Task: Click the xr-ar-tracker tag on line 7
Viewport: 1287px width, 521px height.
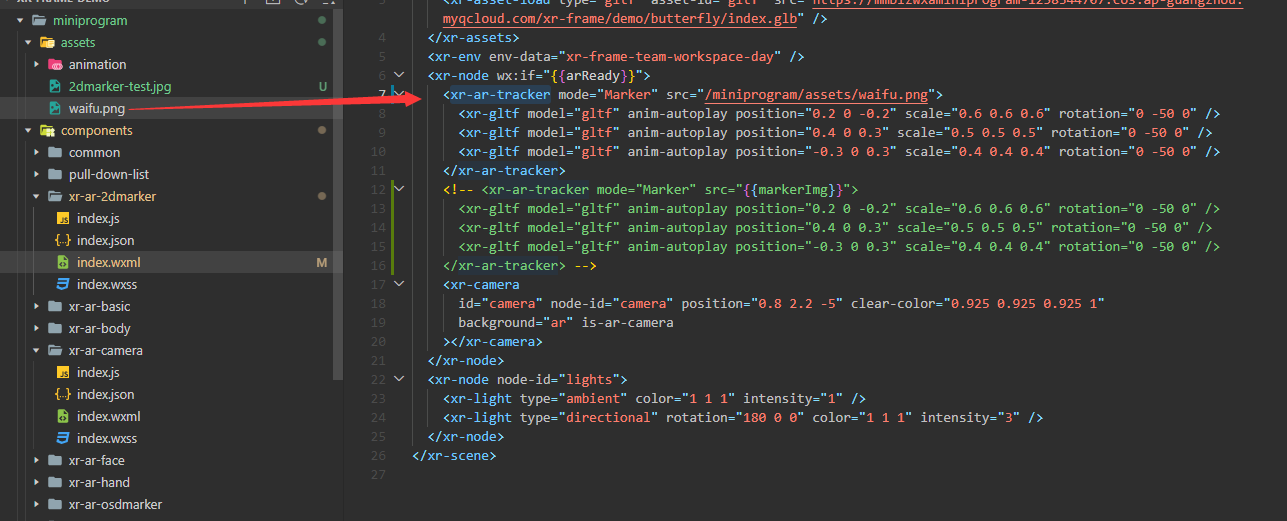Action: (500, 95)
